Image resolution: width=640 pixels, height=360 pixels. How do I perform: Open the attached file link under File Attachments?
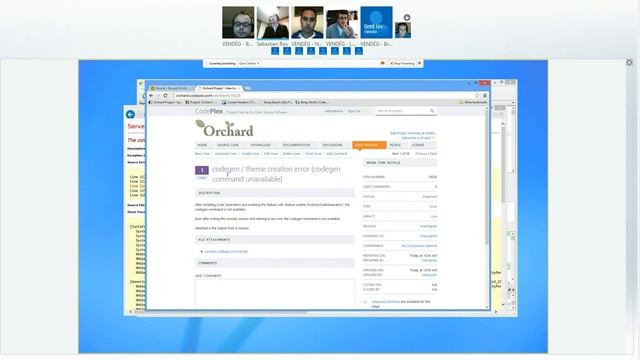tap(226, 252)
